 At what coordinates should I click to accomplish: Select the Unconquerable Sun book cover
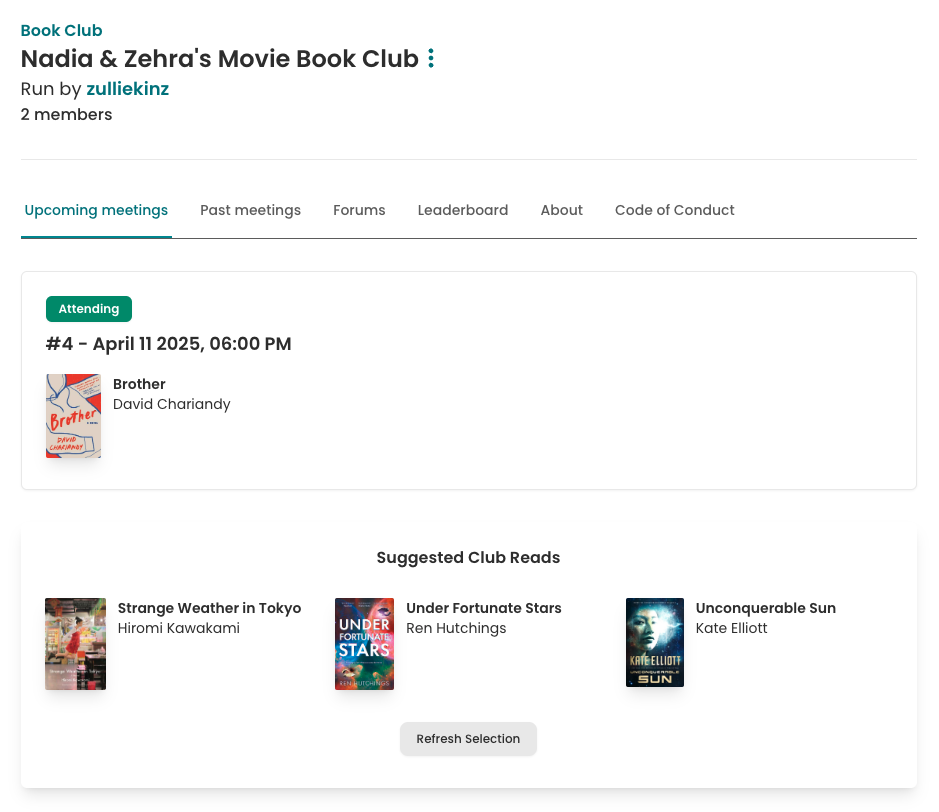tap(655, 643)
